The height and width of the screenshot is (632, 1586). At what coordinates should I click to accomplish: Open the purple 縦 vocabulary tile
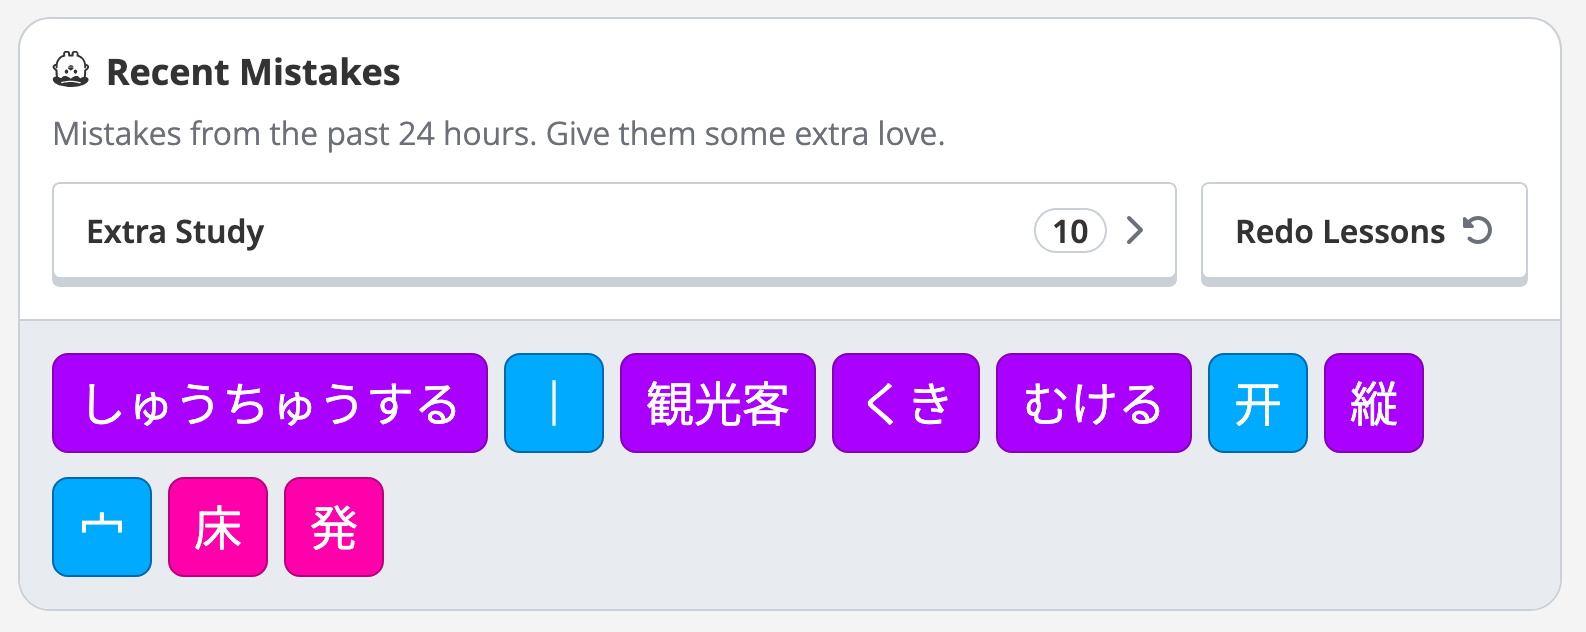click(x=1373, y=403)
